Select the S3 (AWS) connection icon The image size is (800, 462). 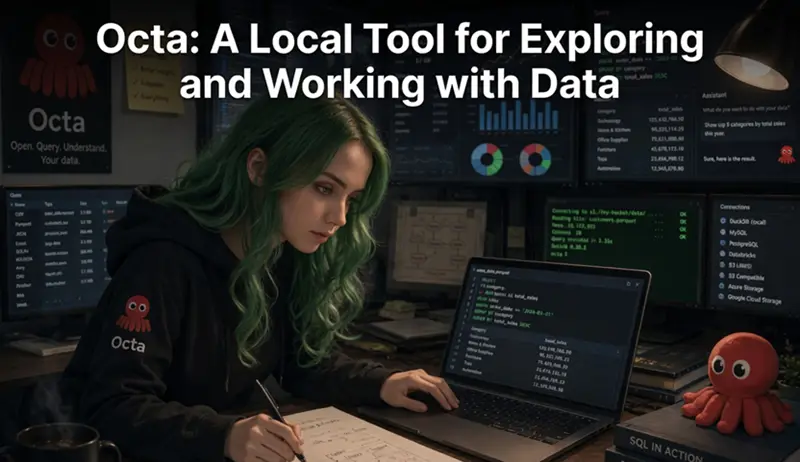pos(722,265)
